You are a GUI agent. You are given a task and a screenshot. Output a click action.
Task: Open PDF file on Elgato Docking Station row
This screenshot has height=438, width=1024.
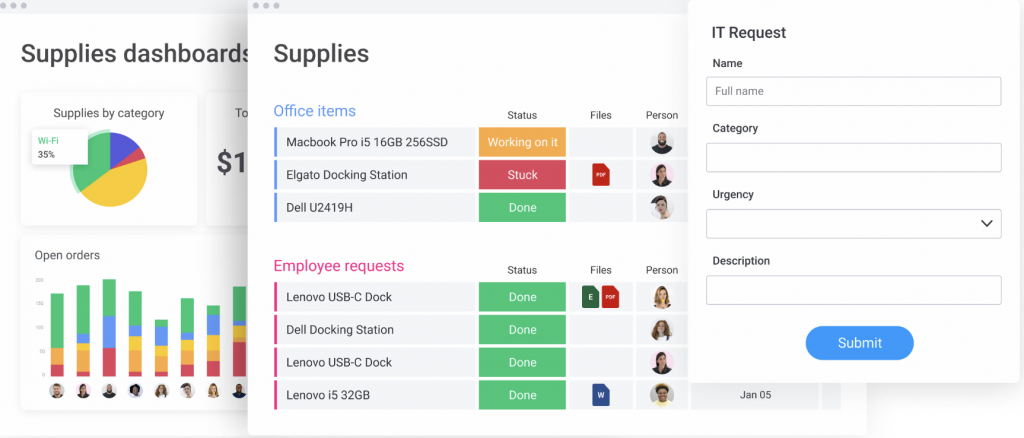(601, 175)
